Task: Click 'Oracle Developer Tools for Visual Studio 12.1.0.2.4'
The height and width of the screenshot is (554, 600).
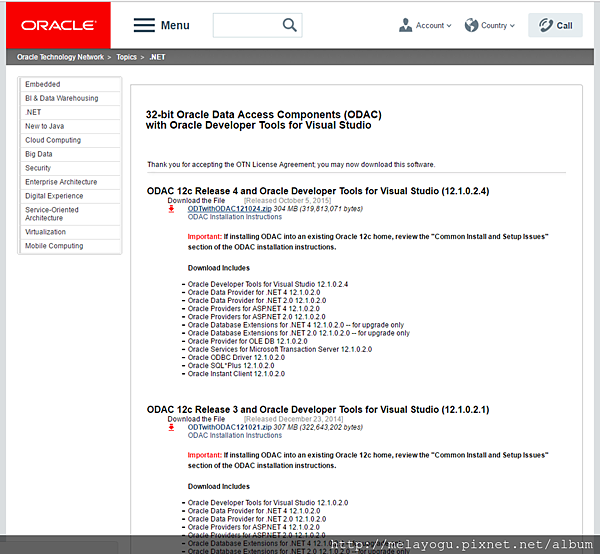Action: [x=268, y=284]
